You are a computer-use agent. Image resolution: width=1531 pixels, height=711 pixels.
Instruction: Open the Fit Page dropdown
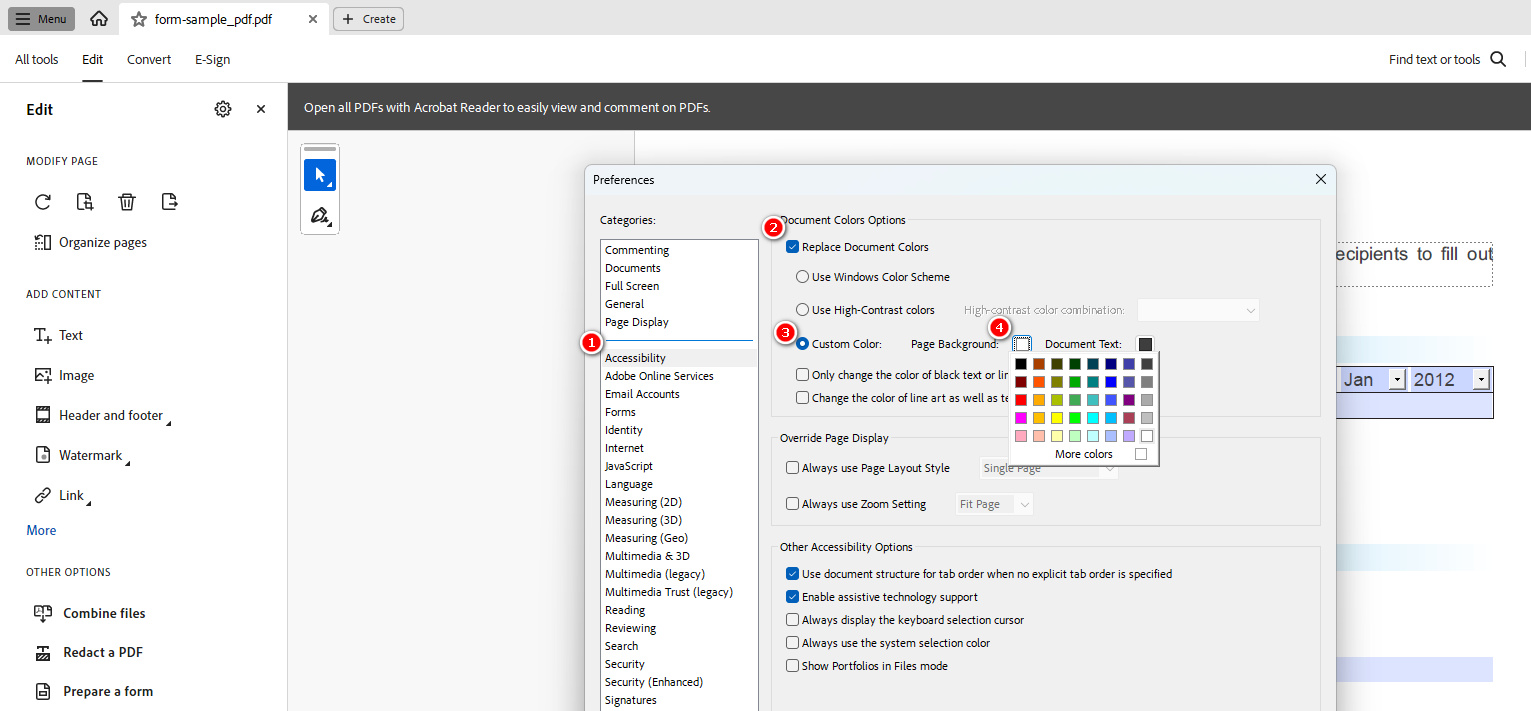(994, 504)
